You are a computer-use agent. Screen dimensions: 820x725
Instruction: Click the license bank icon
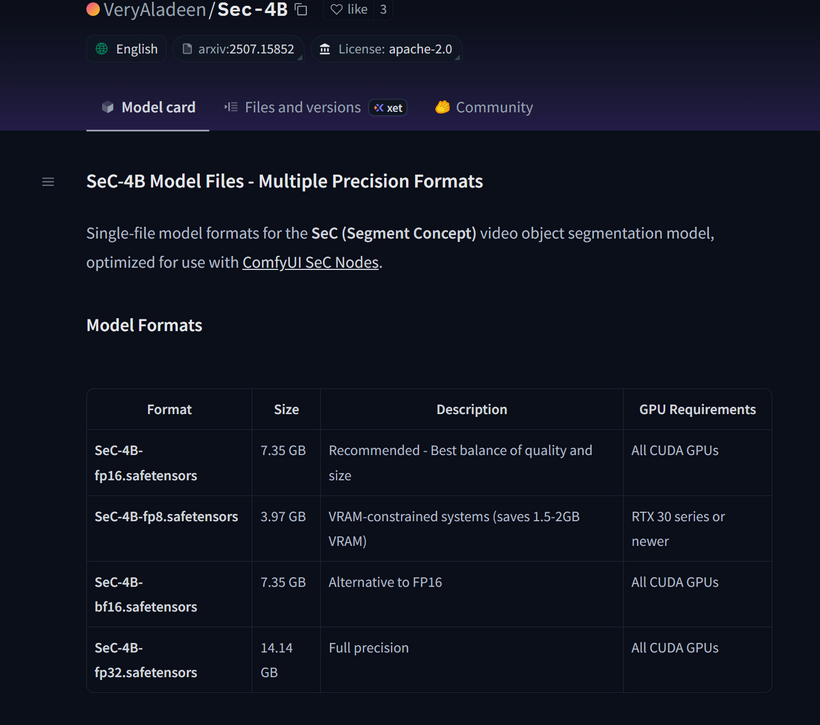[x=325, y=49]
